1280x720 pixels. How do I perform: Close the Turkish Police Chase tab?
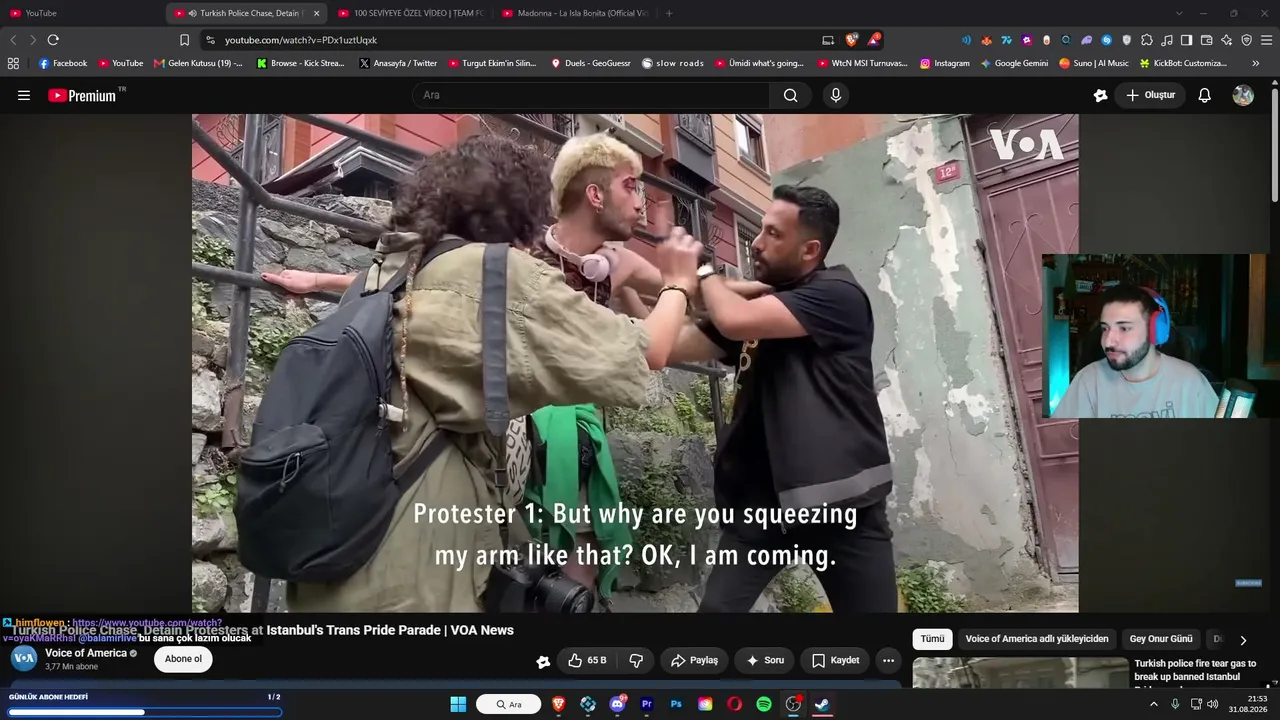coord(316,13)
